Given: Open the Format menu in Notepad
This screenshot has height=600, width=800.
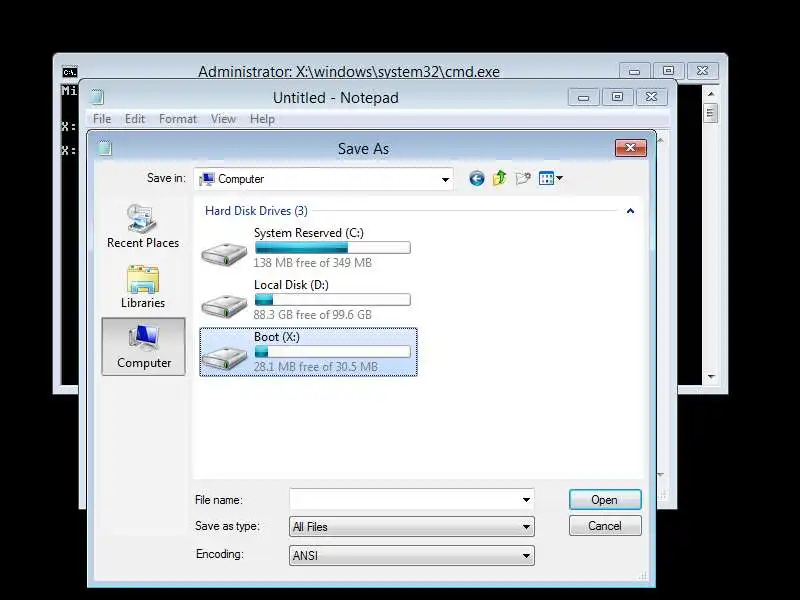Looking at the screenshot, I should click(178, 119).
